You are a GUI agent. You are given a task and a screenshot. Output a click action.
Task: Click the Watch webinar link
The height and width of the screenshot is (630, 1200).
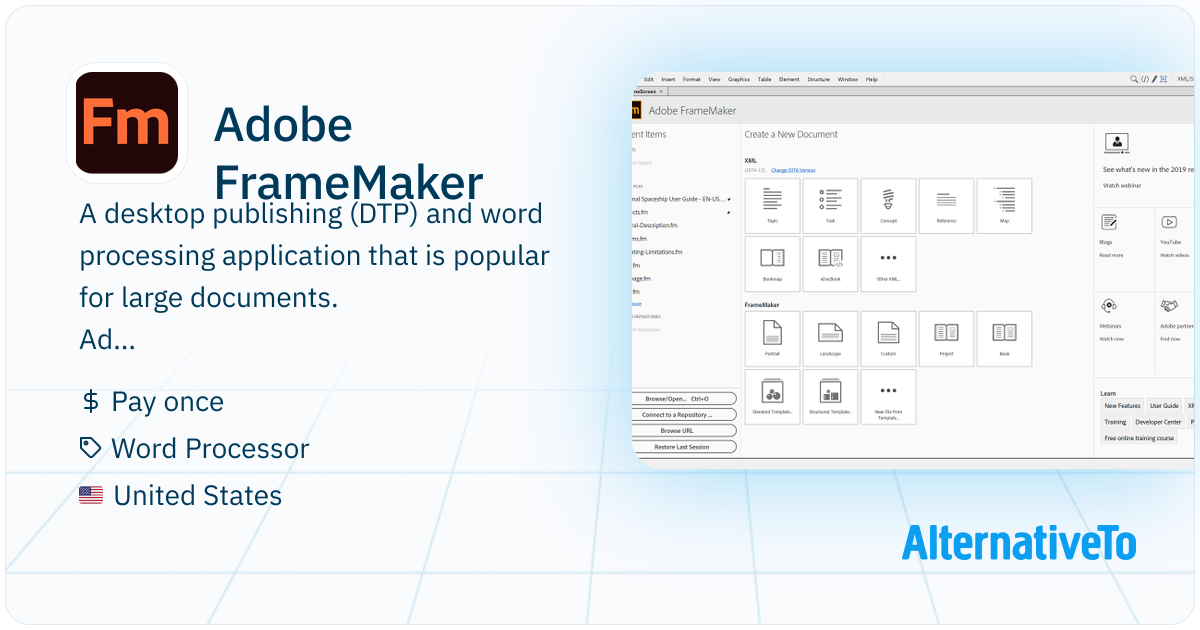(x=1122, y=185)
